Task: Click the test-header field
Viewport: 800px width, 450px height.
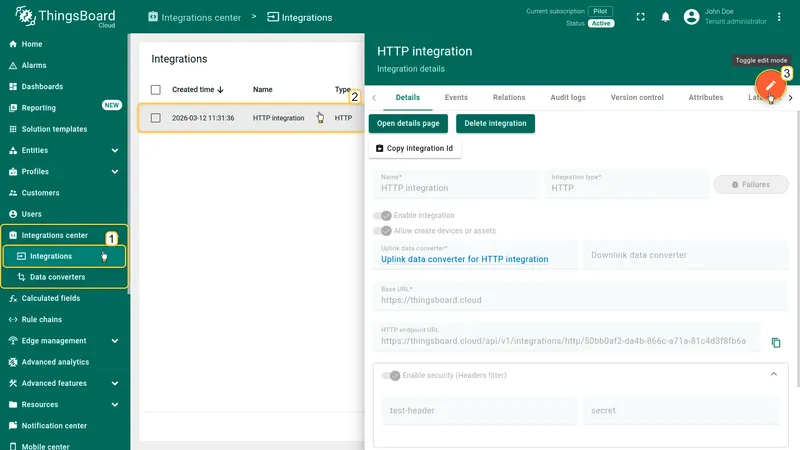Action: click(x=480, y=411)
